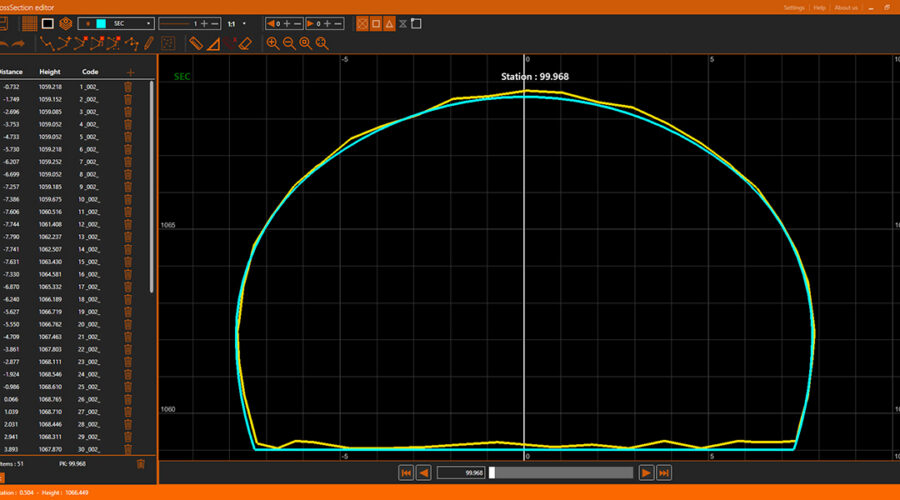Screen dimensions: 900x500
Task: Click the zoom in magnifier icon
Action: point(273,43)
